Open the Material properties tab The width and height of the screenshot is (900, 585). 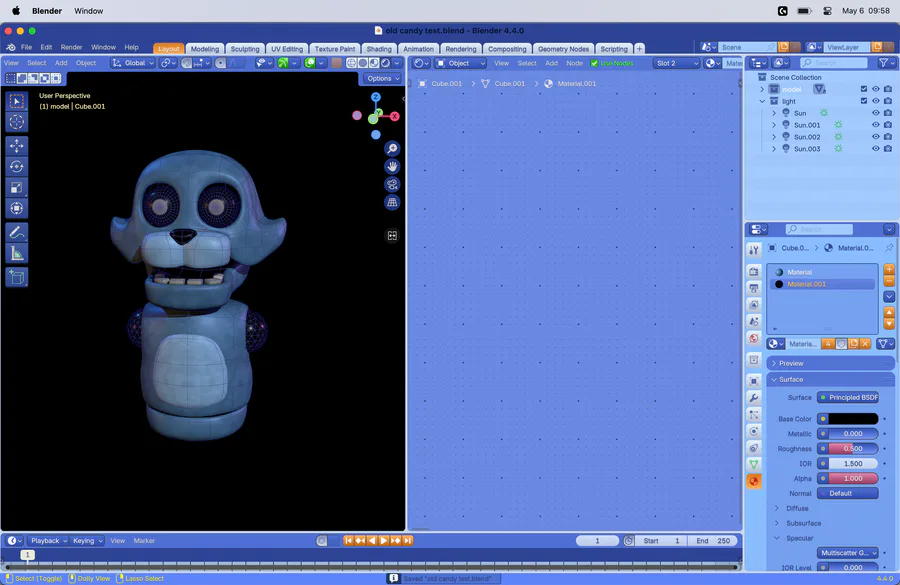754,481
